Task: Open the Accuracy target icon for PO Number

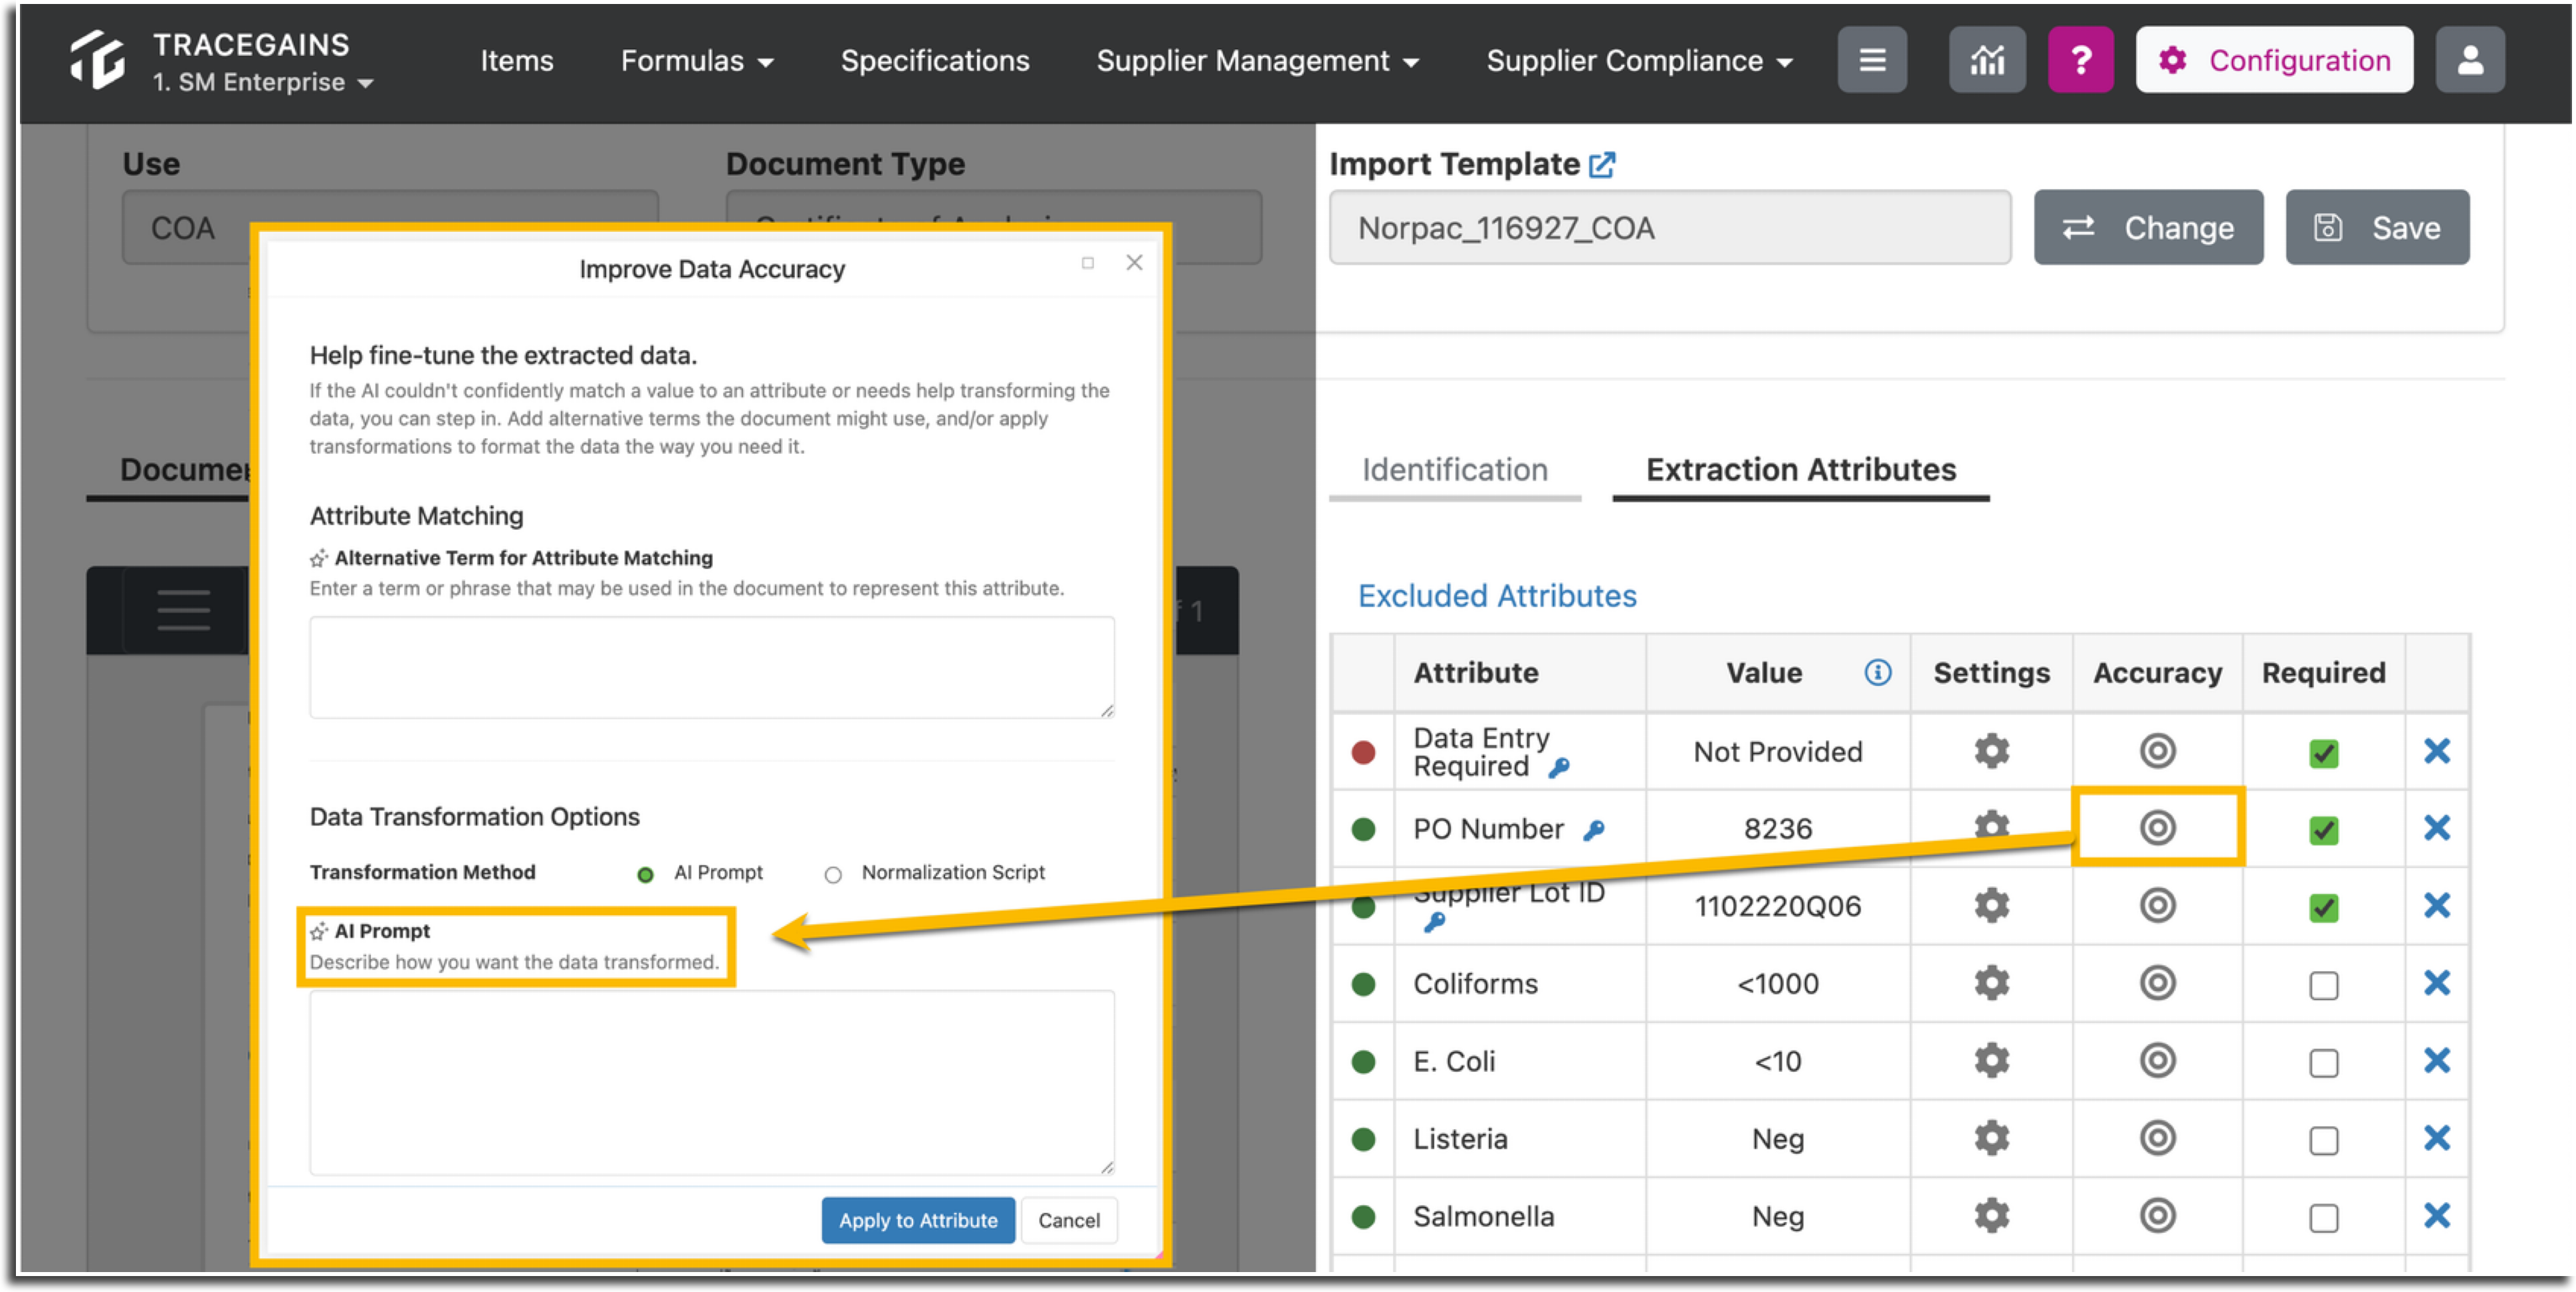Action: (2157, 828)
